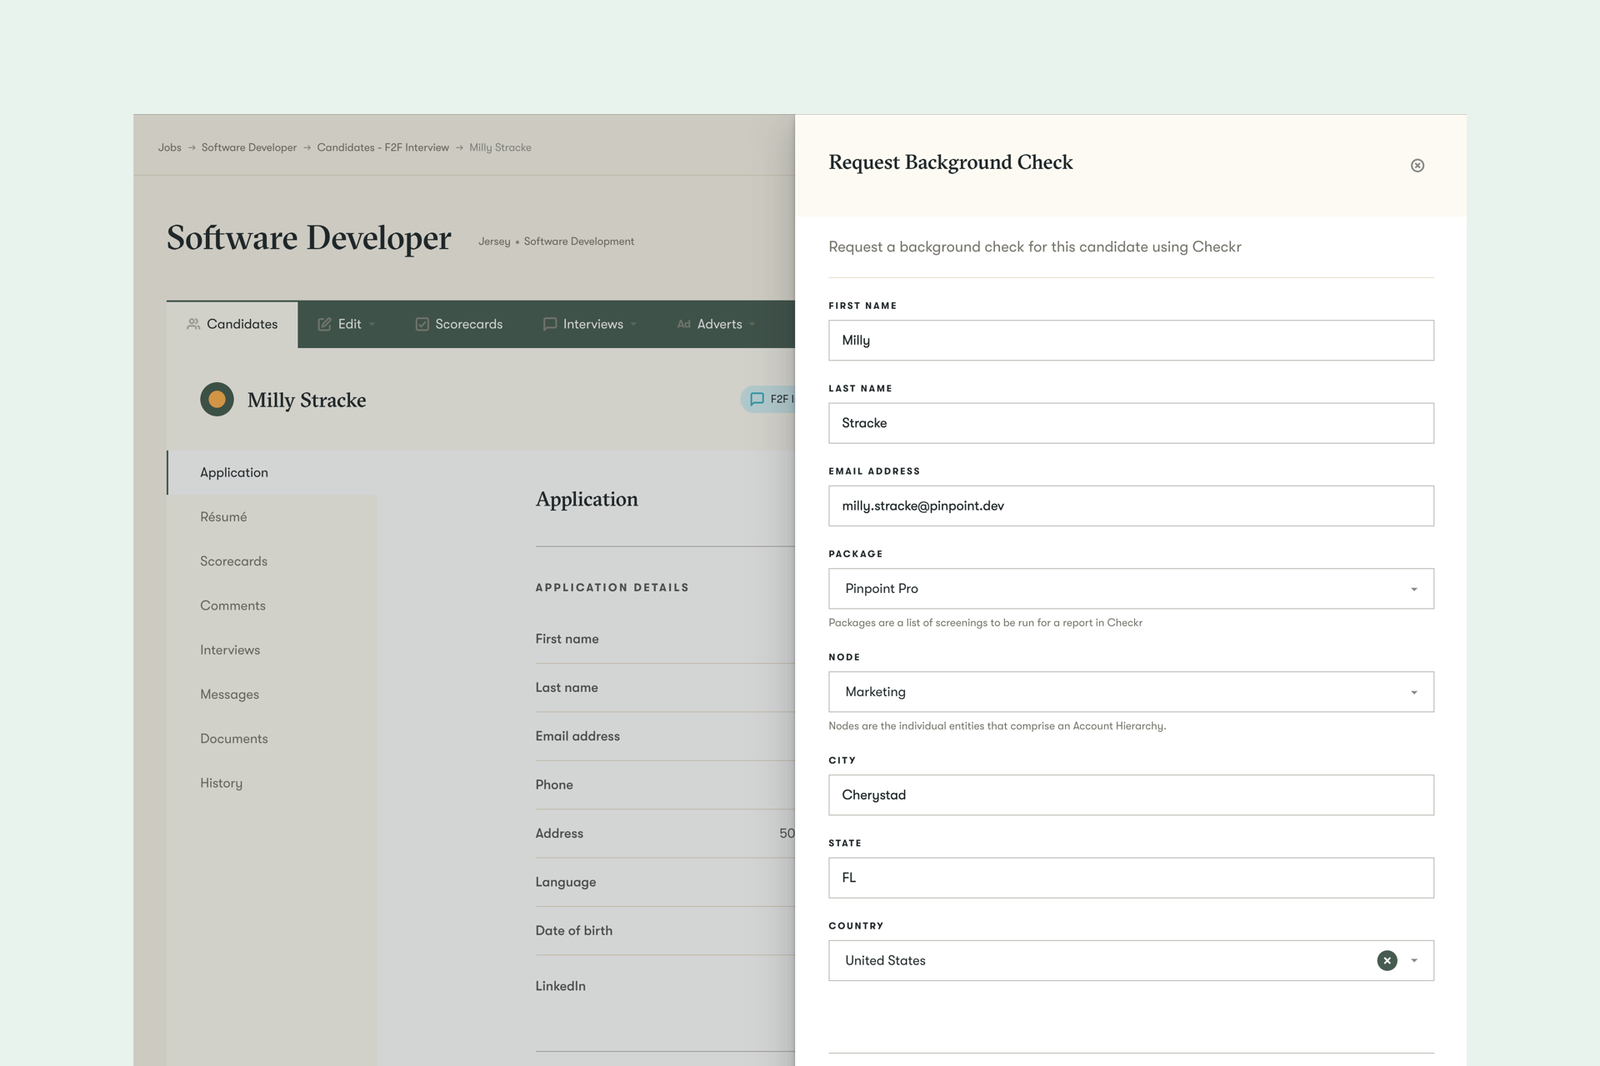Clear the United States country selection
The width and height of the screenshot is (1600, 1066).
(x=1386, y=961)
